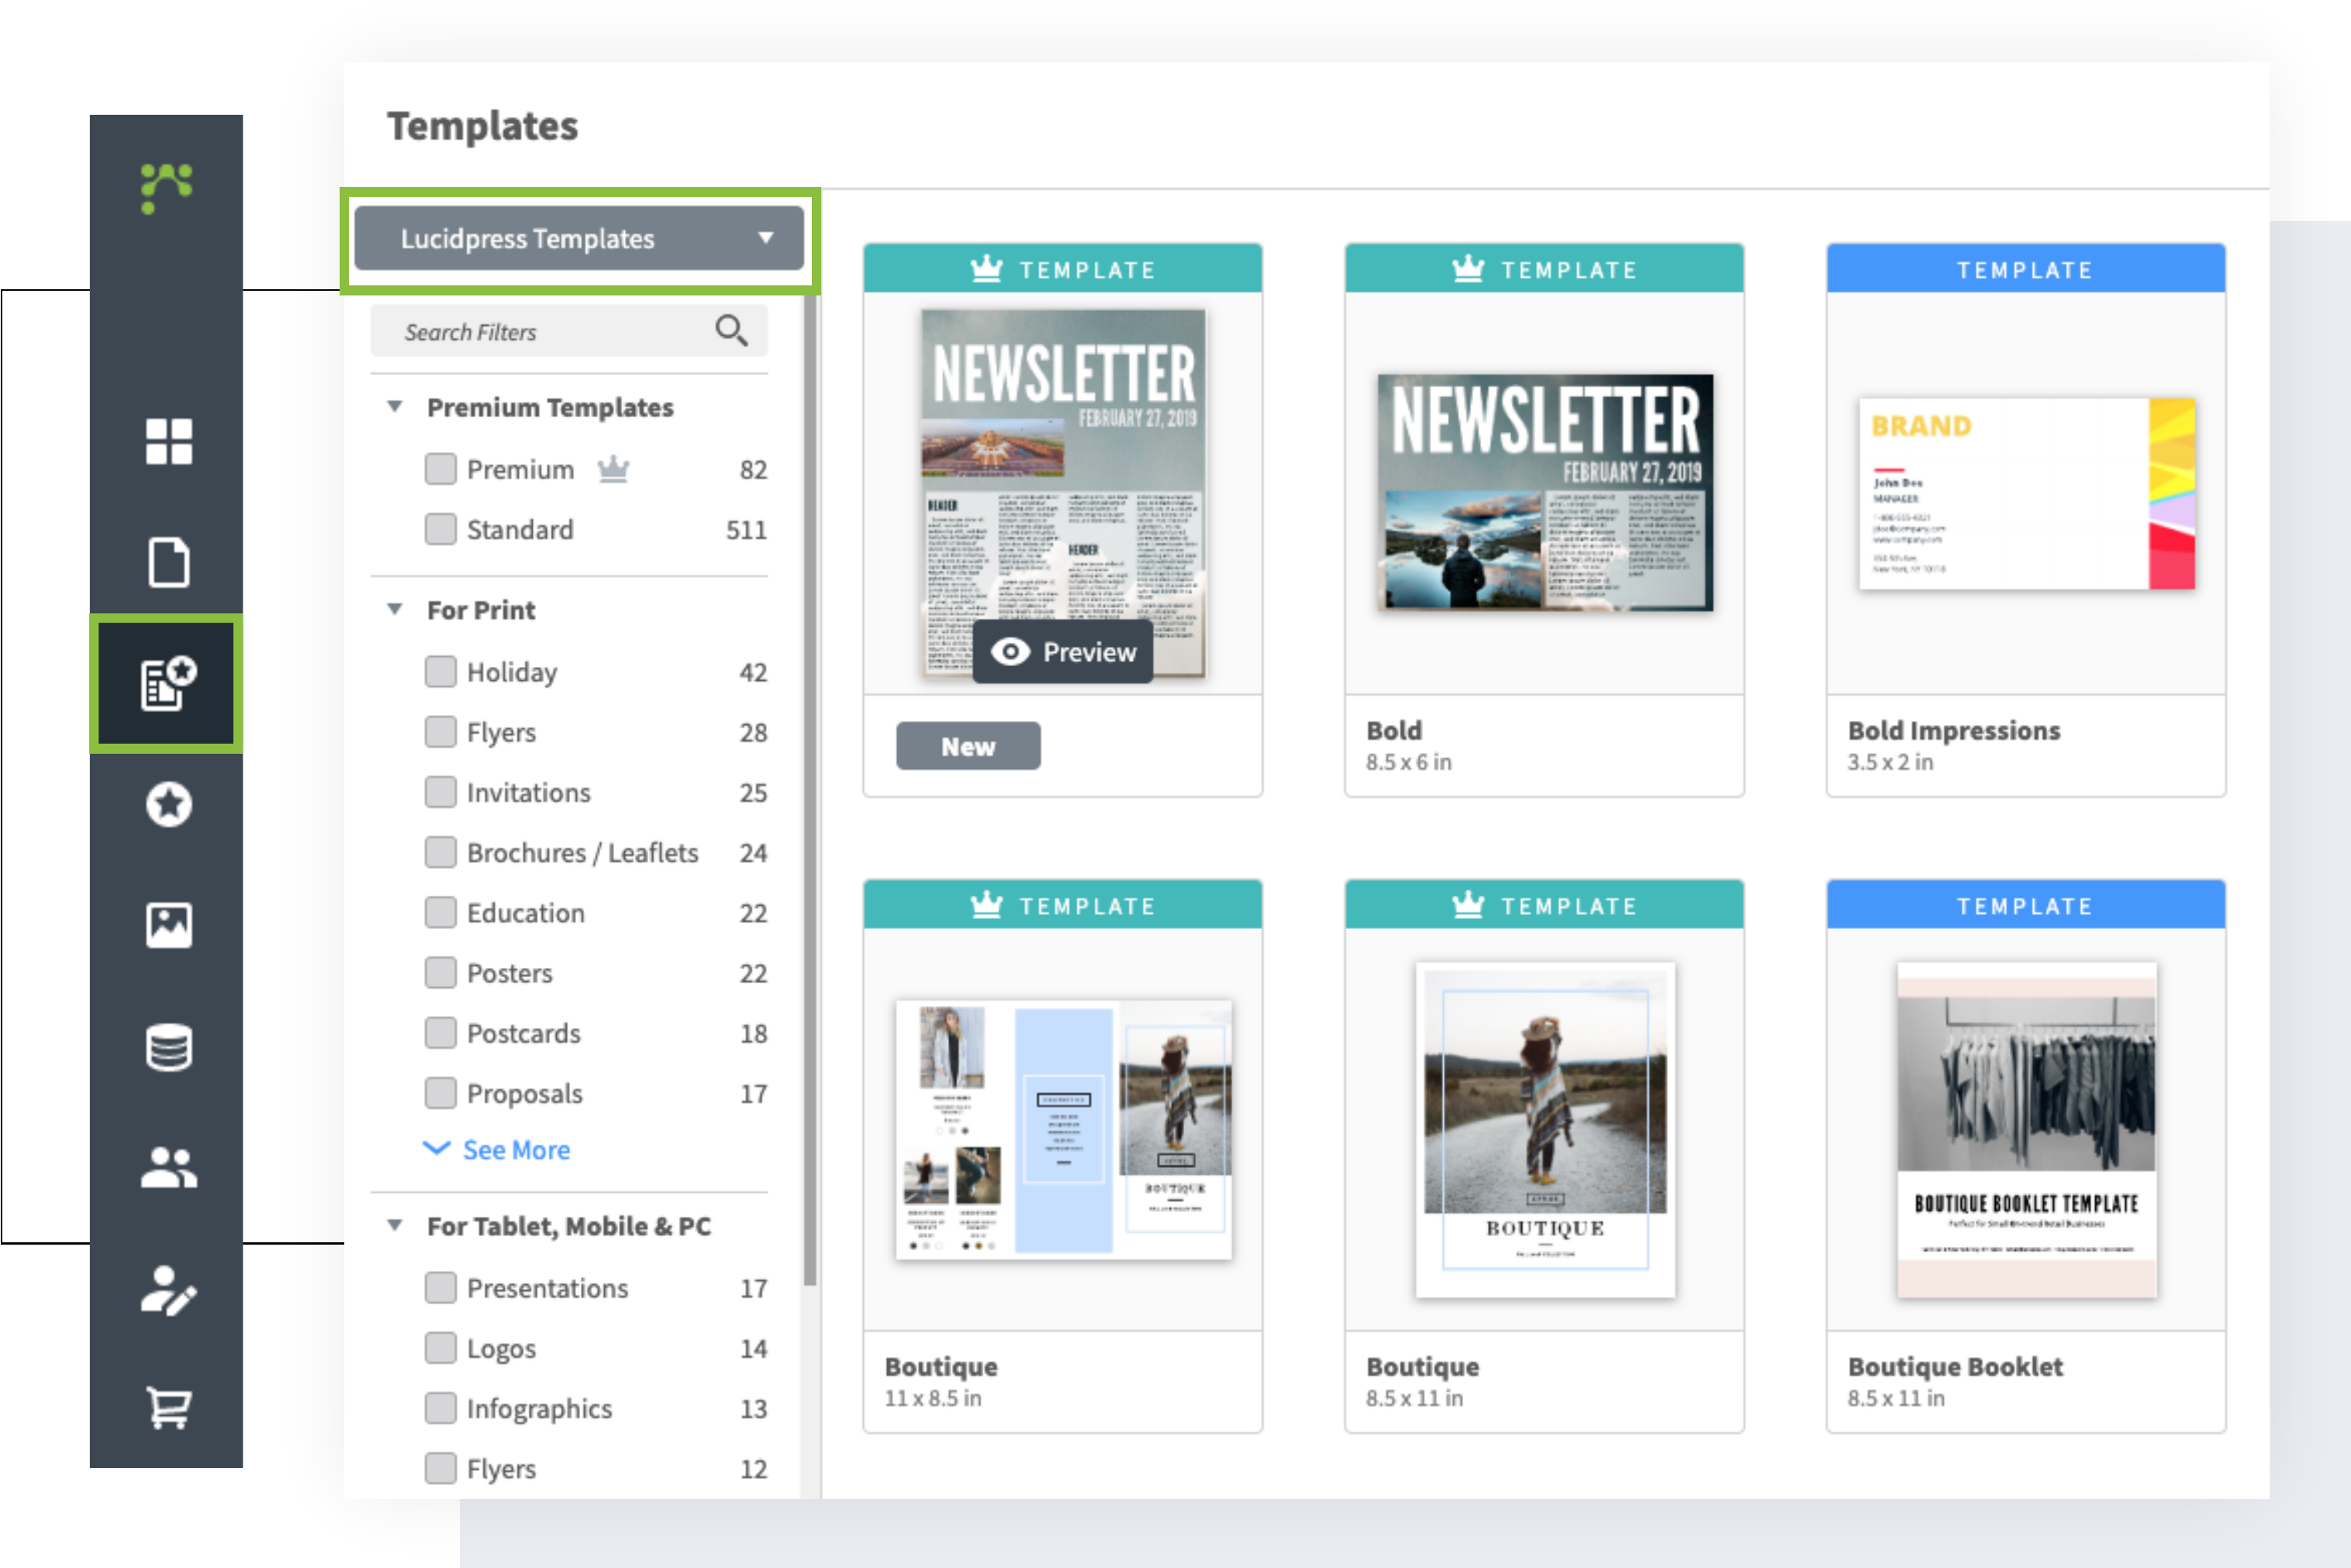This screenshot has width=2351, height=1568.
Task: Open the images icon in sidebar
Action: pos(168,925)
